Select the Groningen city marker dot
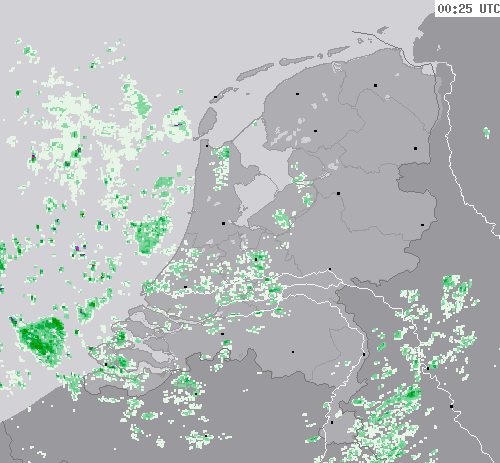 coord(375,85)
